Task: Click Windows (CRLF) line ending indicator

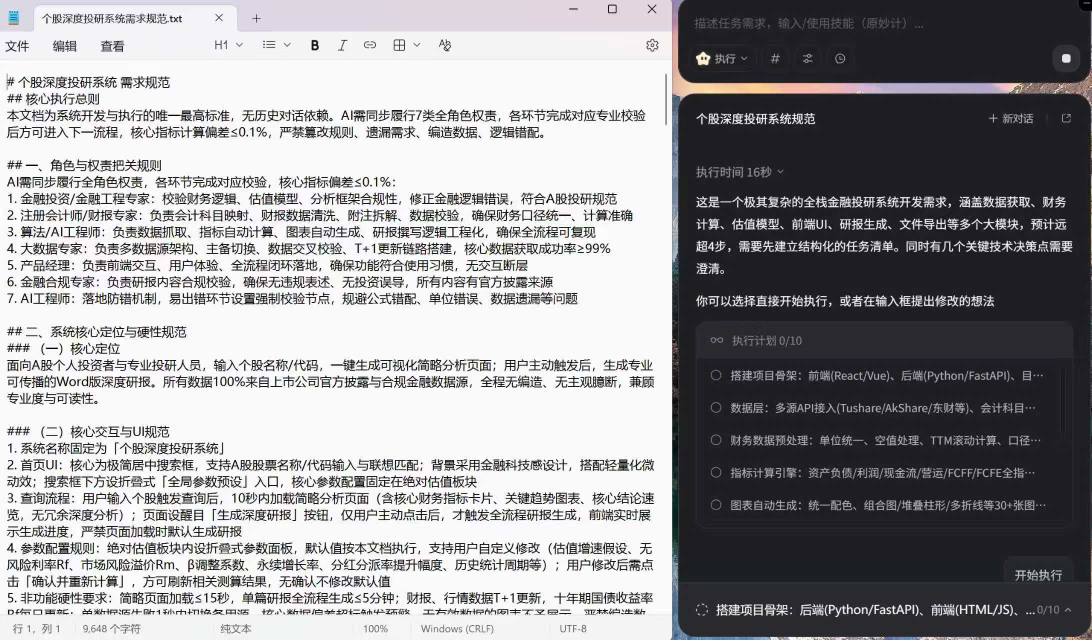Action: 457,628
